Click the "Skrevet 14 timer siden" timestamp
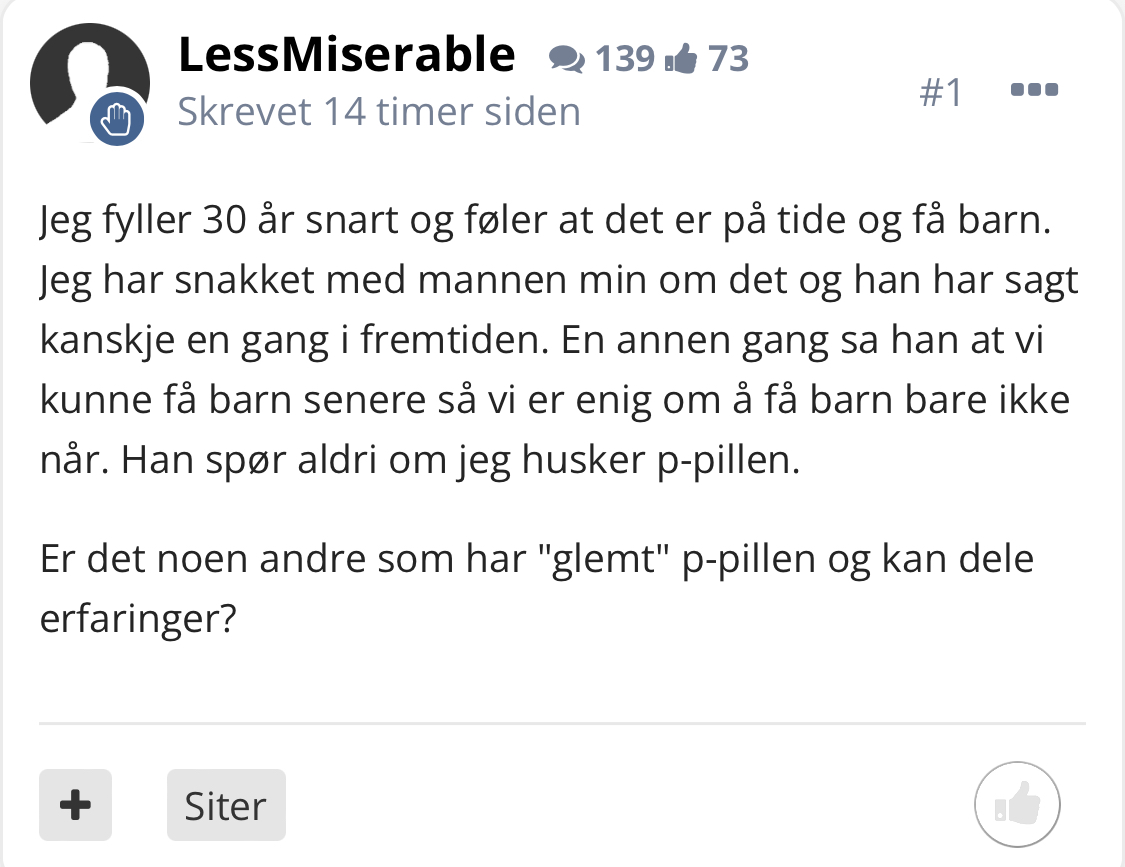 pos(379,111)
